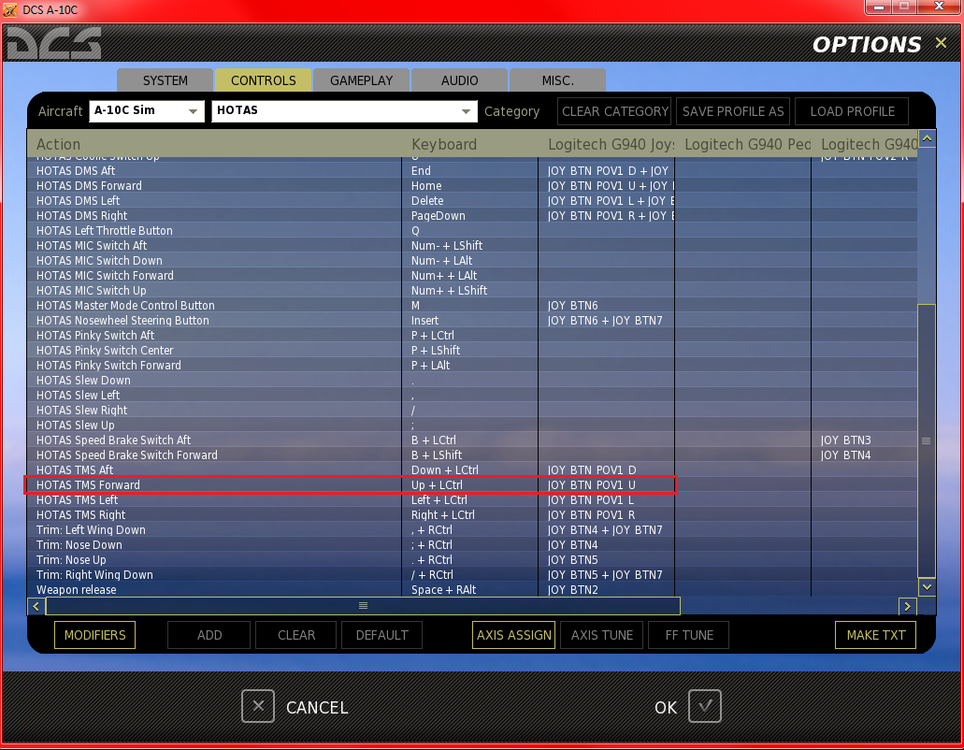Click the vertical scrollbar up arrow
964x750 pixels.
[926, 139]
